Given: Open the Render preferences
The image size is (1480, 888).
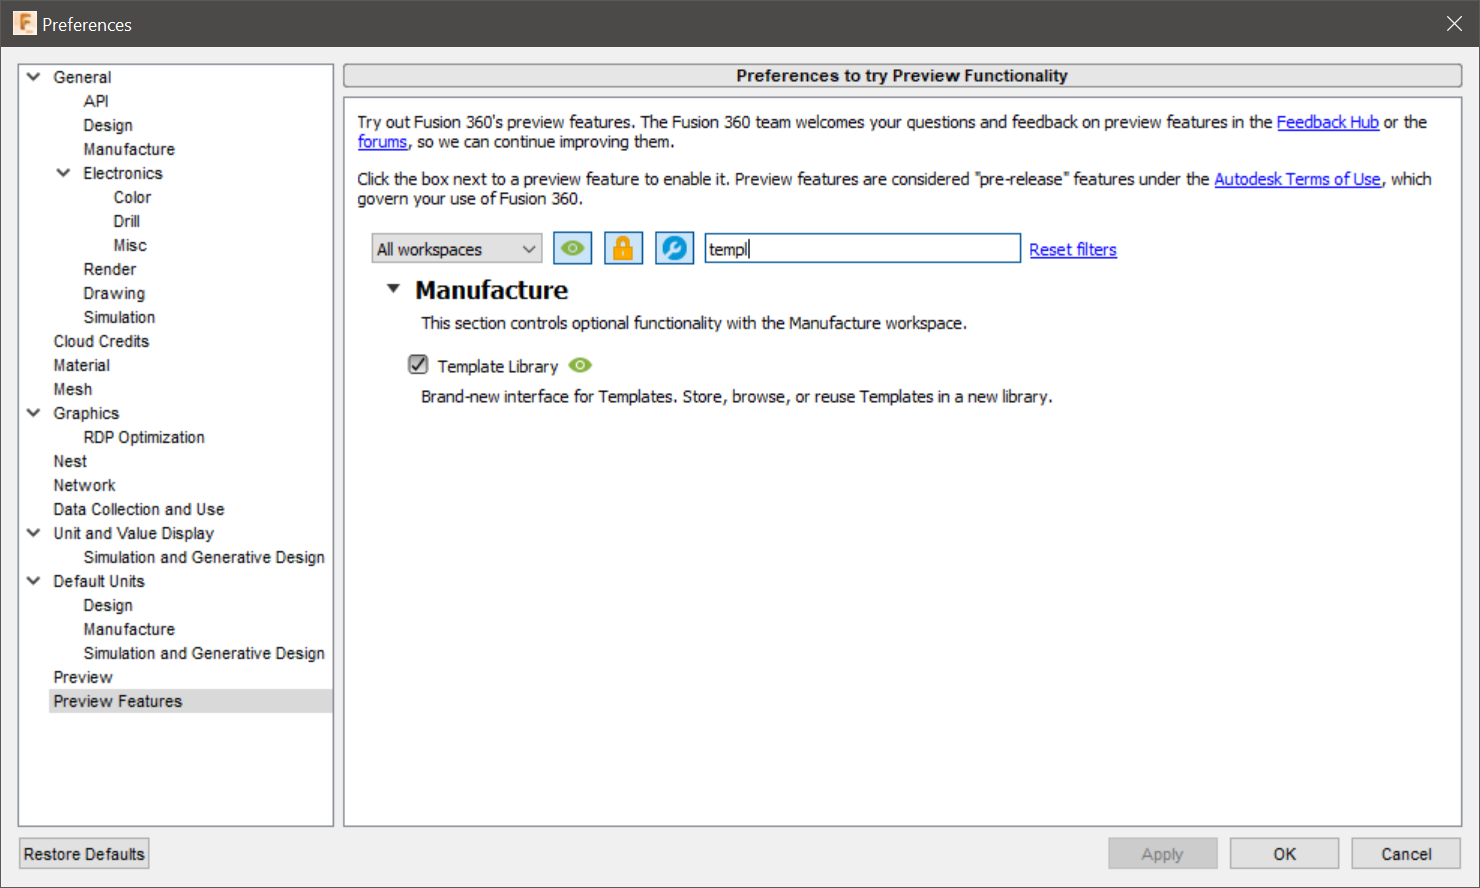Looking at the screenshot, I should (x=110, y=269).
